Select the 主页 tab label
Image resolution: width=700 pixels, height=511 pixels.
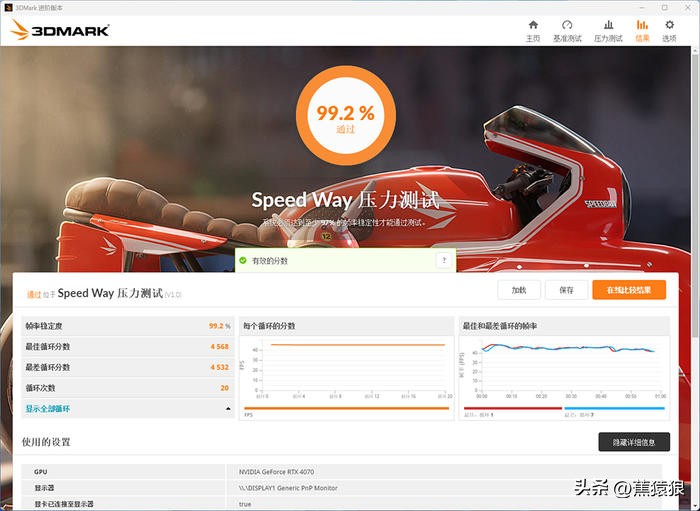533,39
